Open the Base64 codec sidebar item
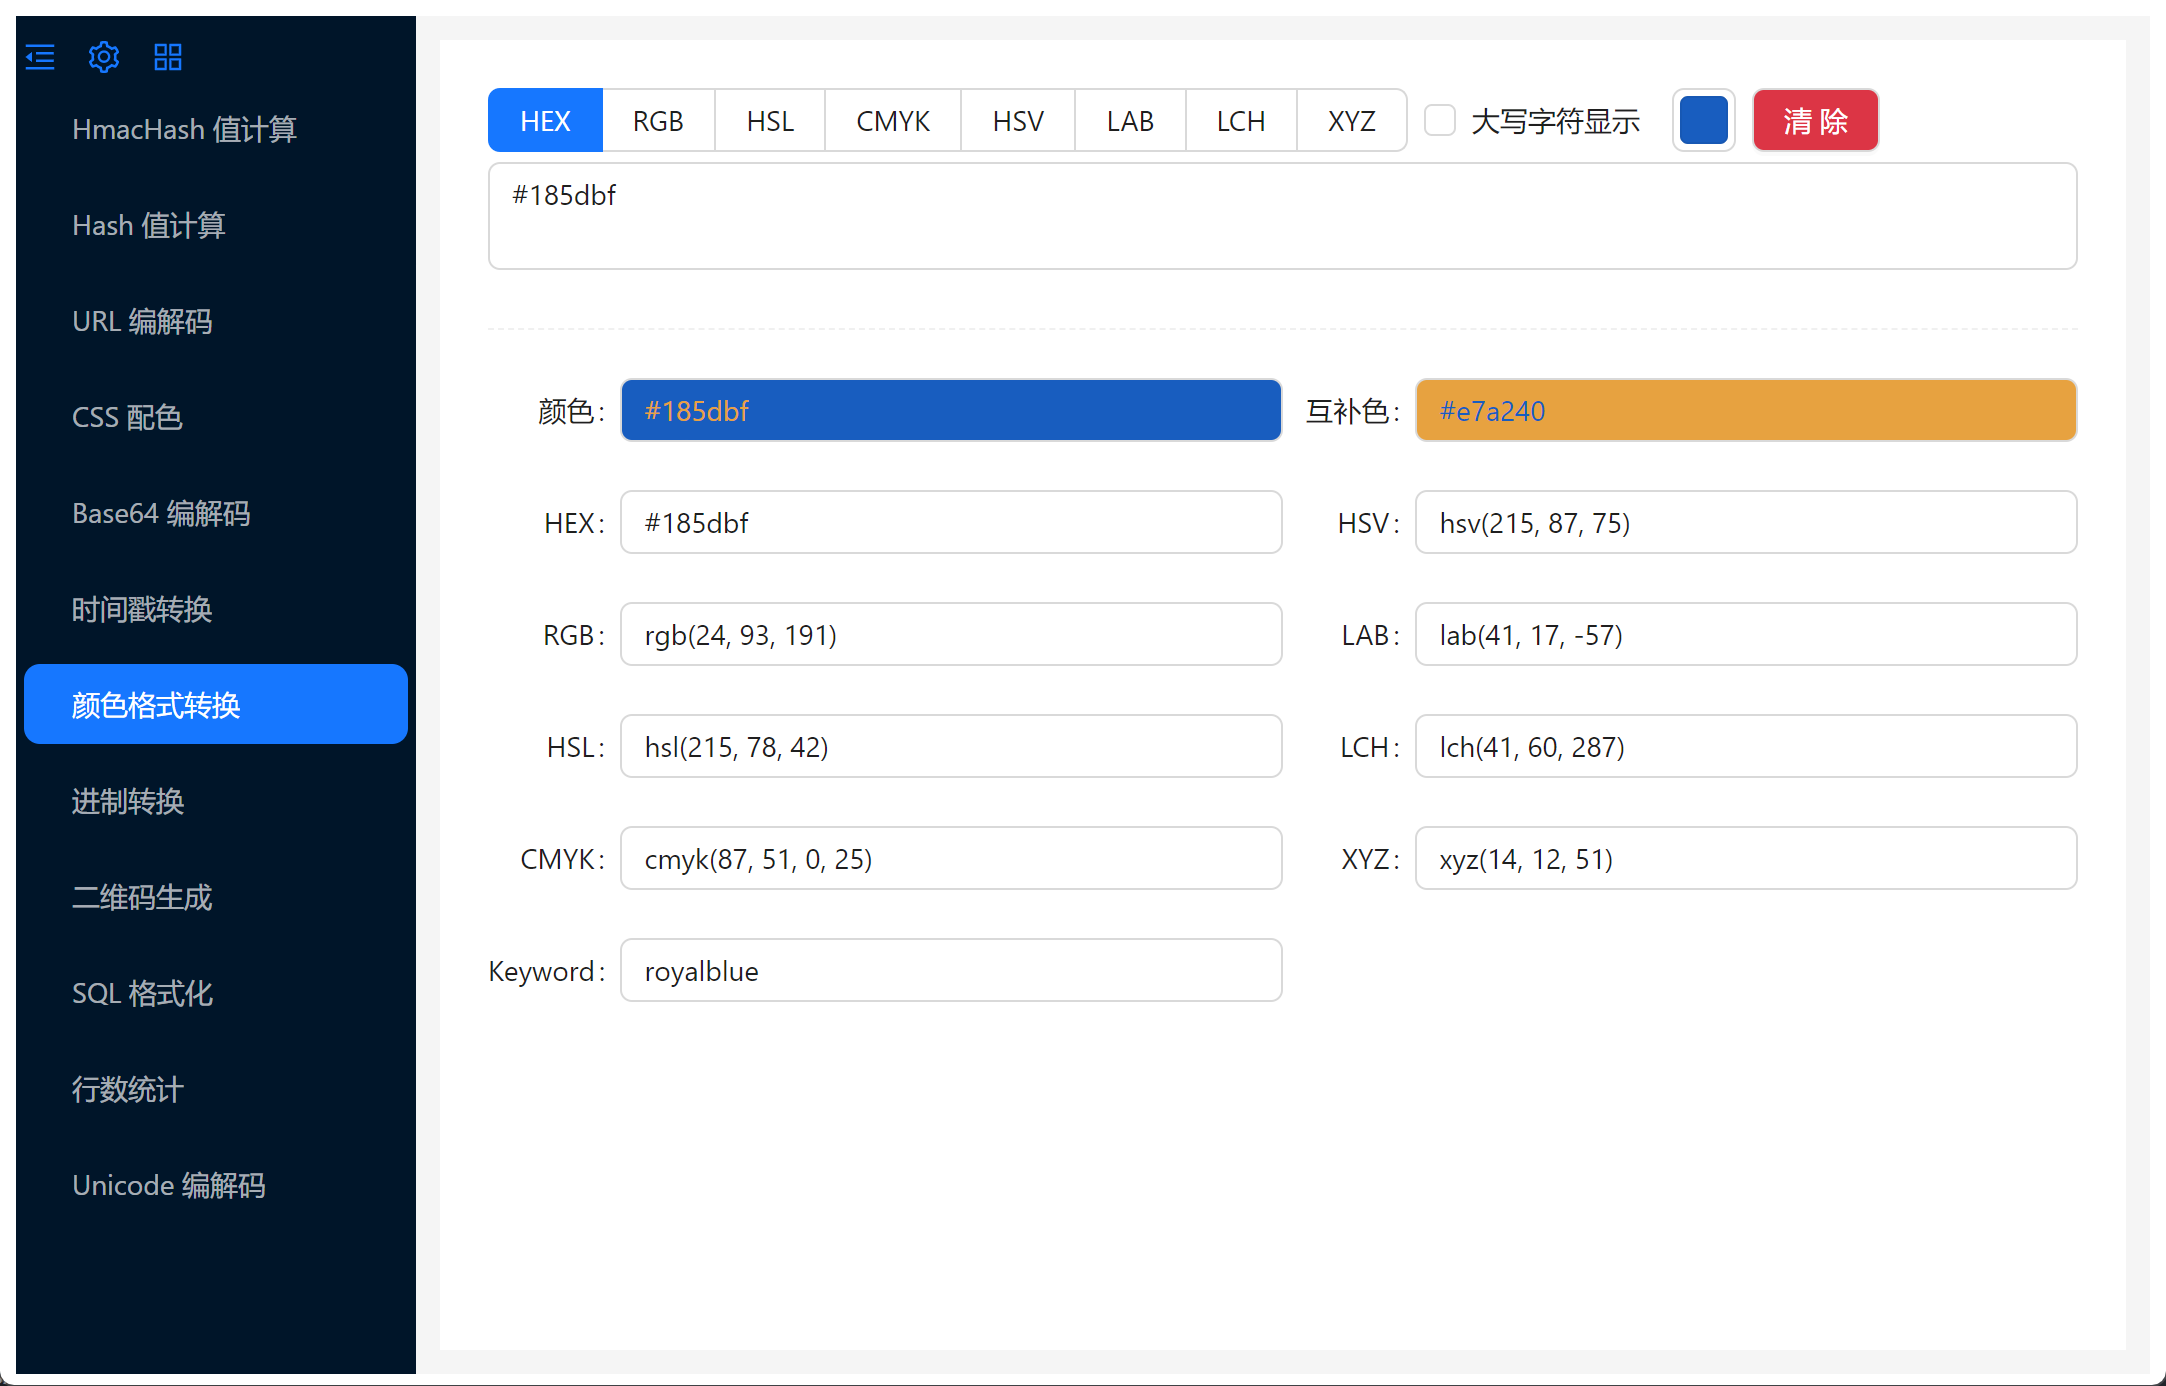This screenshot has width=2166, height=1386. [160, 513]
